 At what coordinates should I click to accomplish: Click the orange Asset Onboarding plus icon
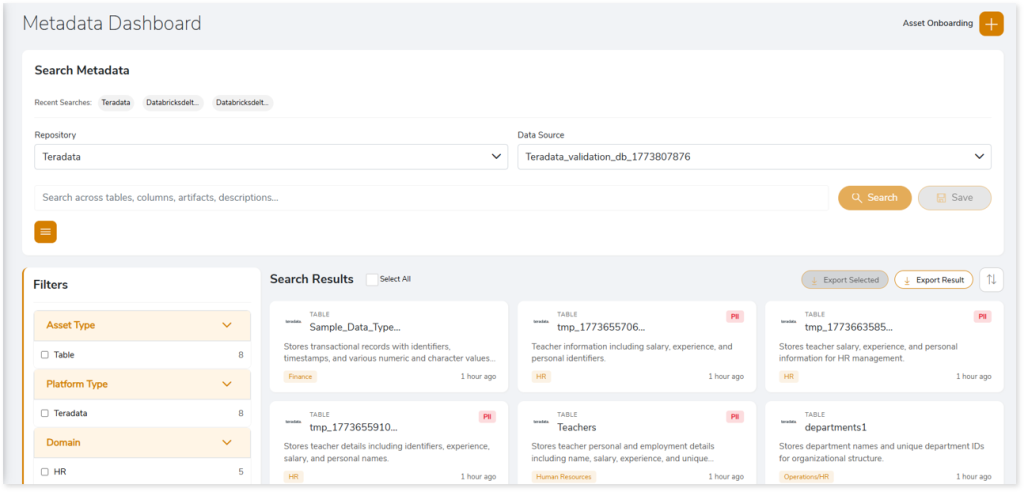tap(990, 24)
